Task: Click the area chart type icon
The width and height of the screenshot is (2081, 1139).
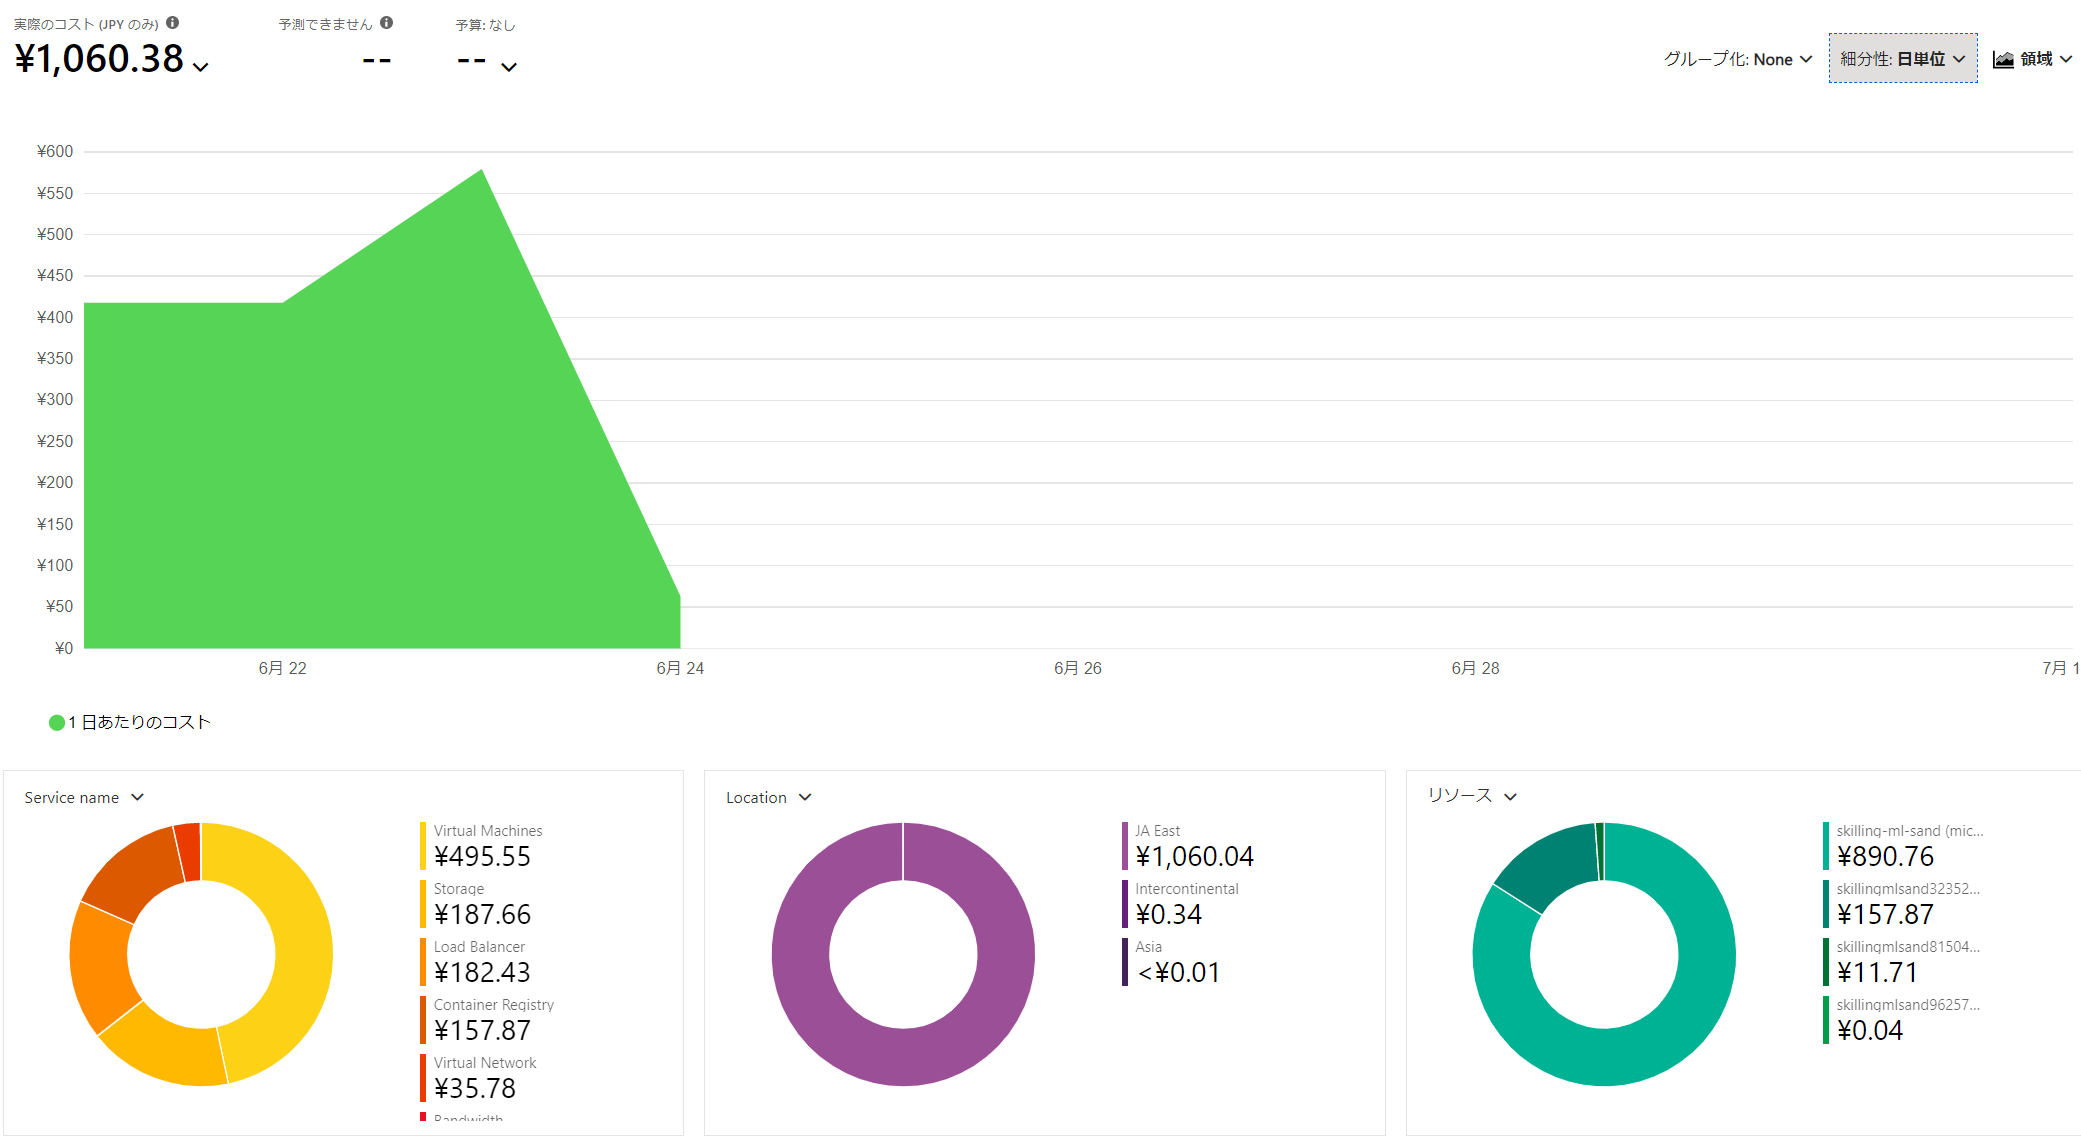Action: [x=2003, y=60]
